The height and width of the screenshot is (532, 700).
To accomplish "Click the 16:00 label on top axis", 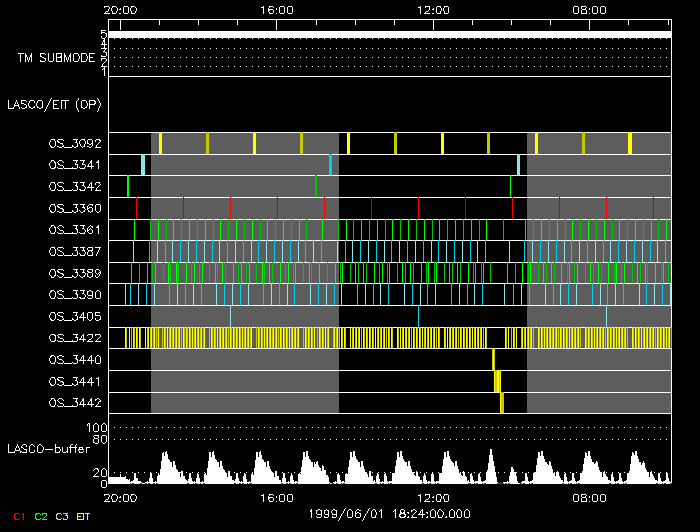I will (276, 10).
